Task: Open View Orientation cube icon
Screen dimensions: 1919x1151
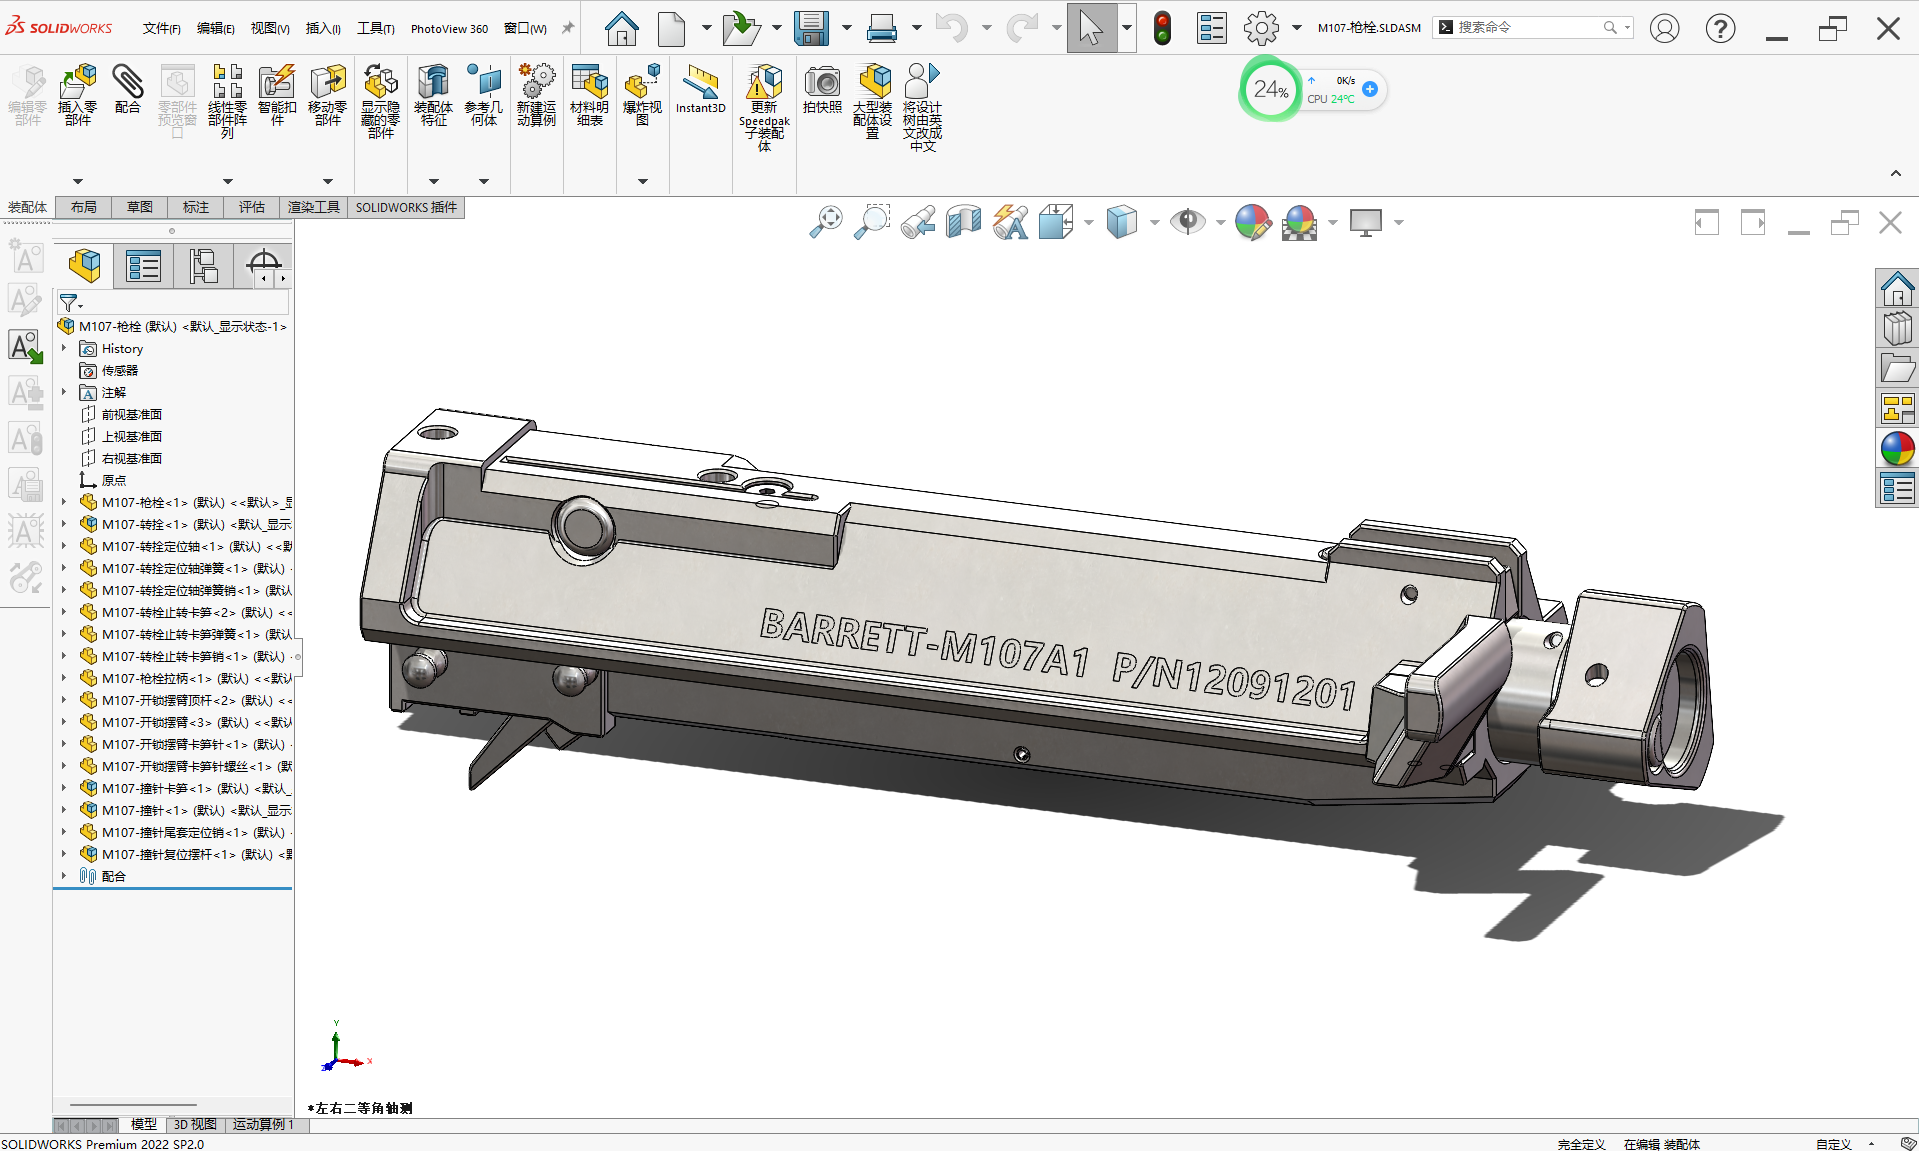Action: [x=1056, y=222]
